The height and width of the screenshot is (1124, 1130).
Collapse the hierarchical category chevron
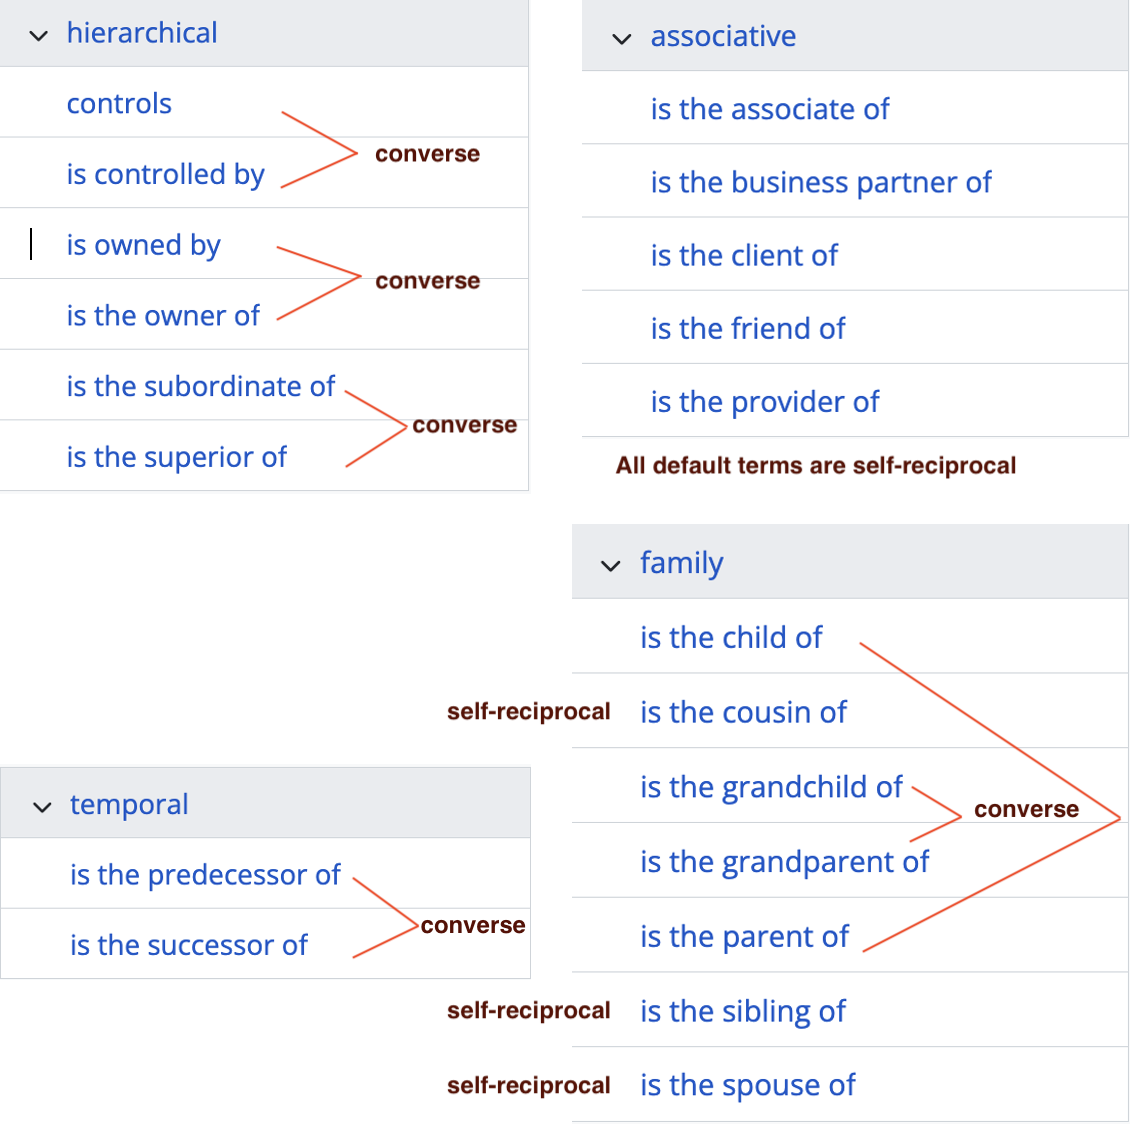point(39,36)
